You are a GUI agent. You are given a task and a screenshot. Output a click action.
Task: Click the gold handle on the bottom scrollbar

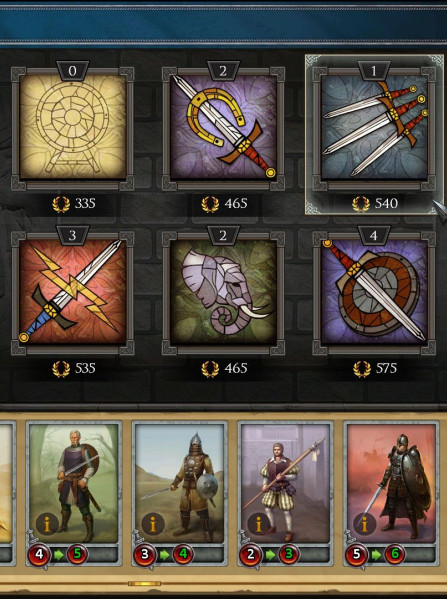(x=144, y=584)
